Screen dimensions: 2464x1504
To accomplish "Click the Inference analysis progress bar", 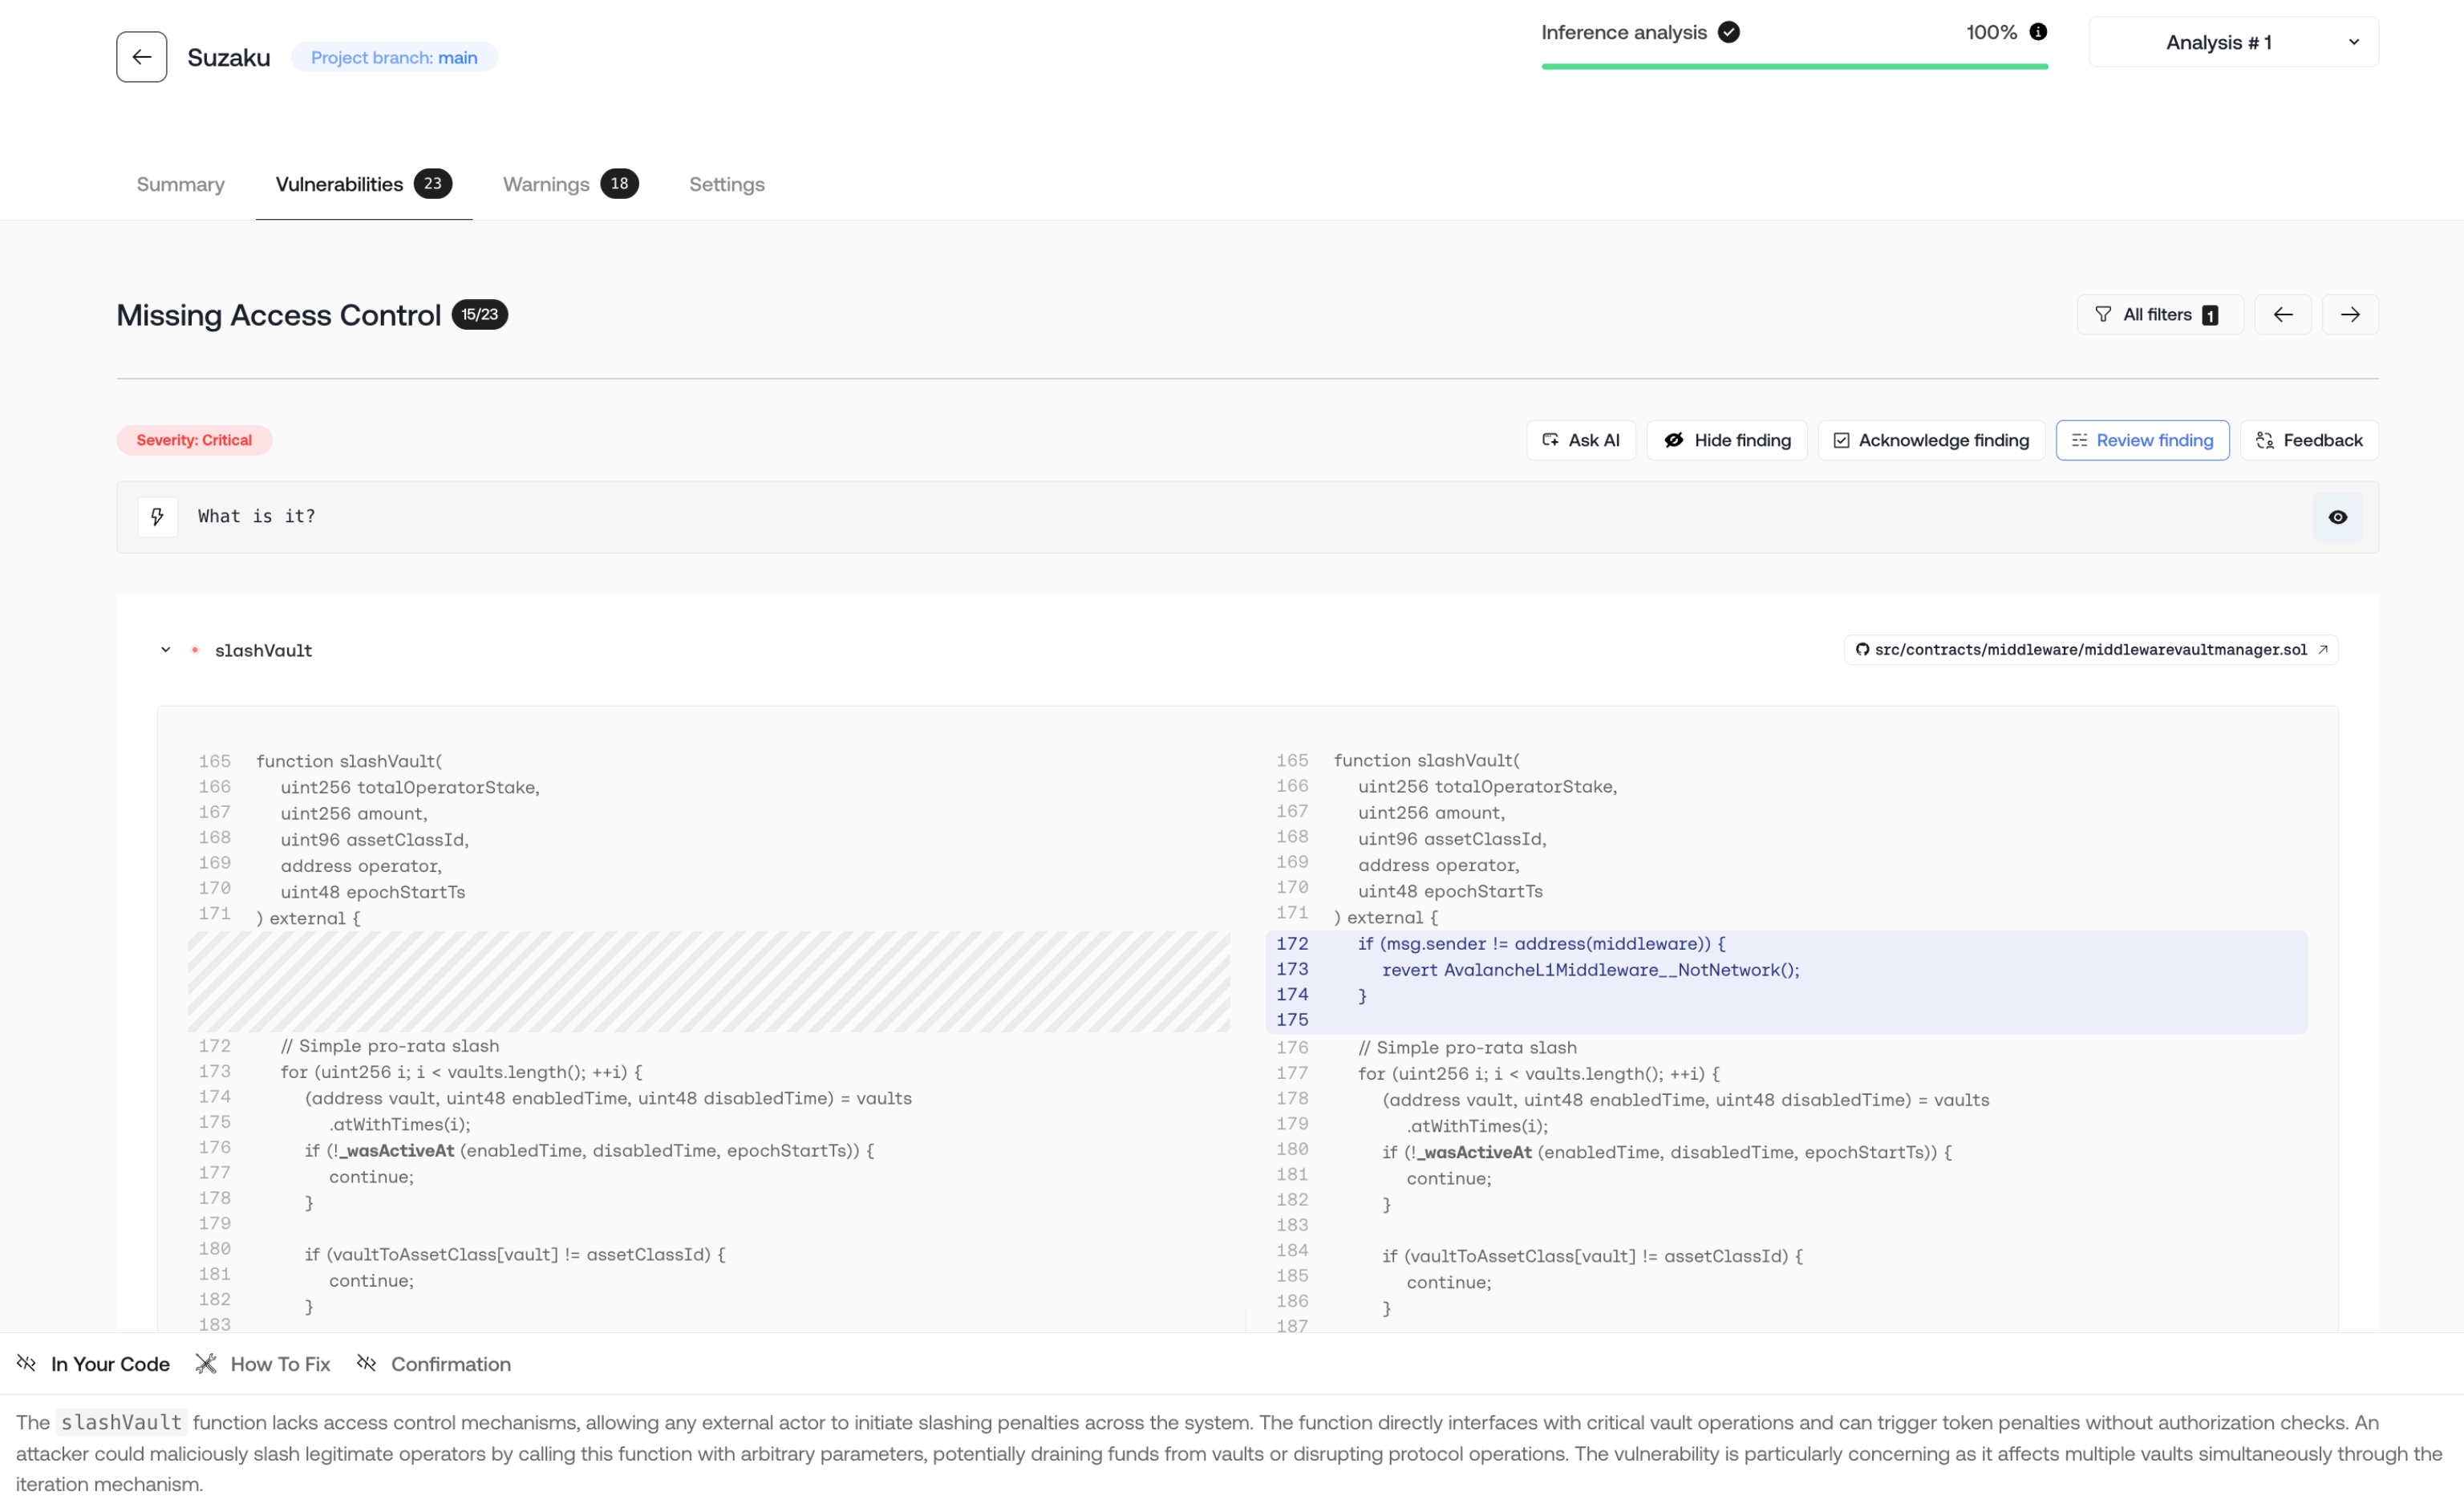I will (1794, 66).
